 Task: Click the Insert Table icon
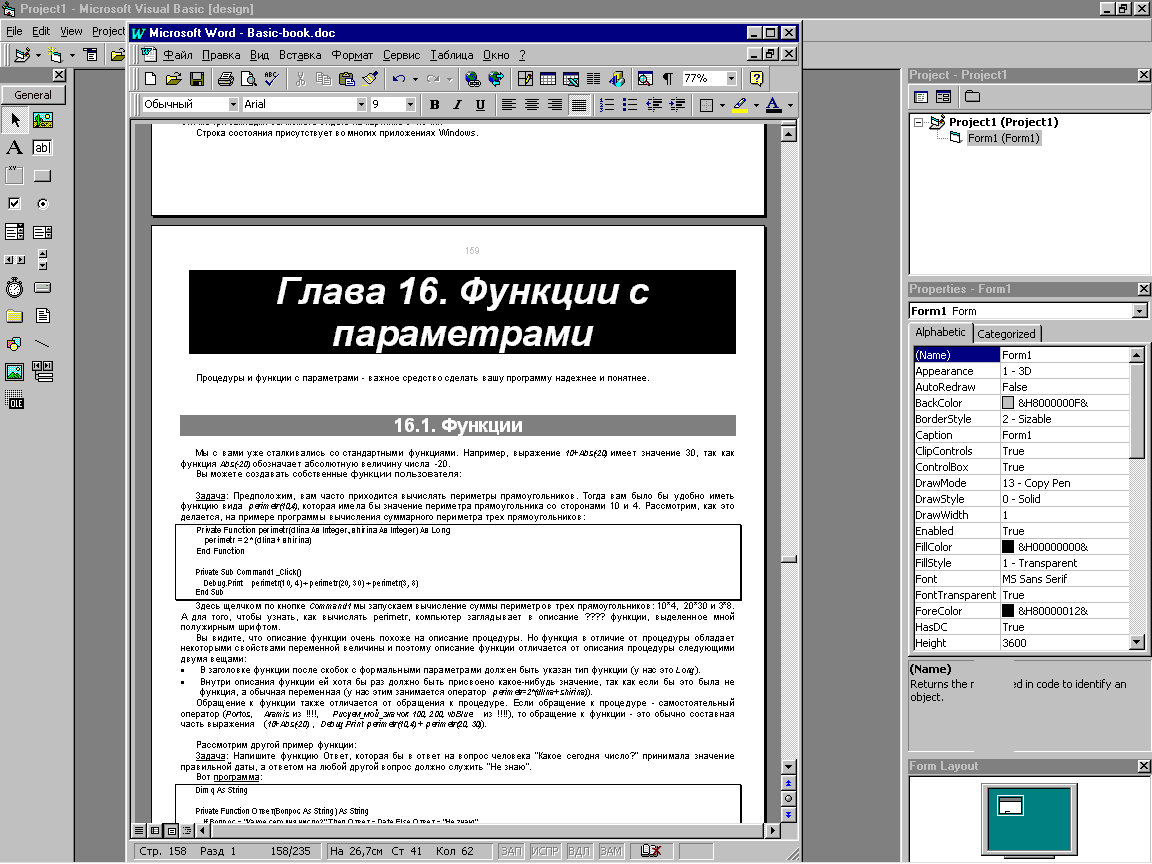[548, 79]
